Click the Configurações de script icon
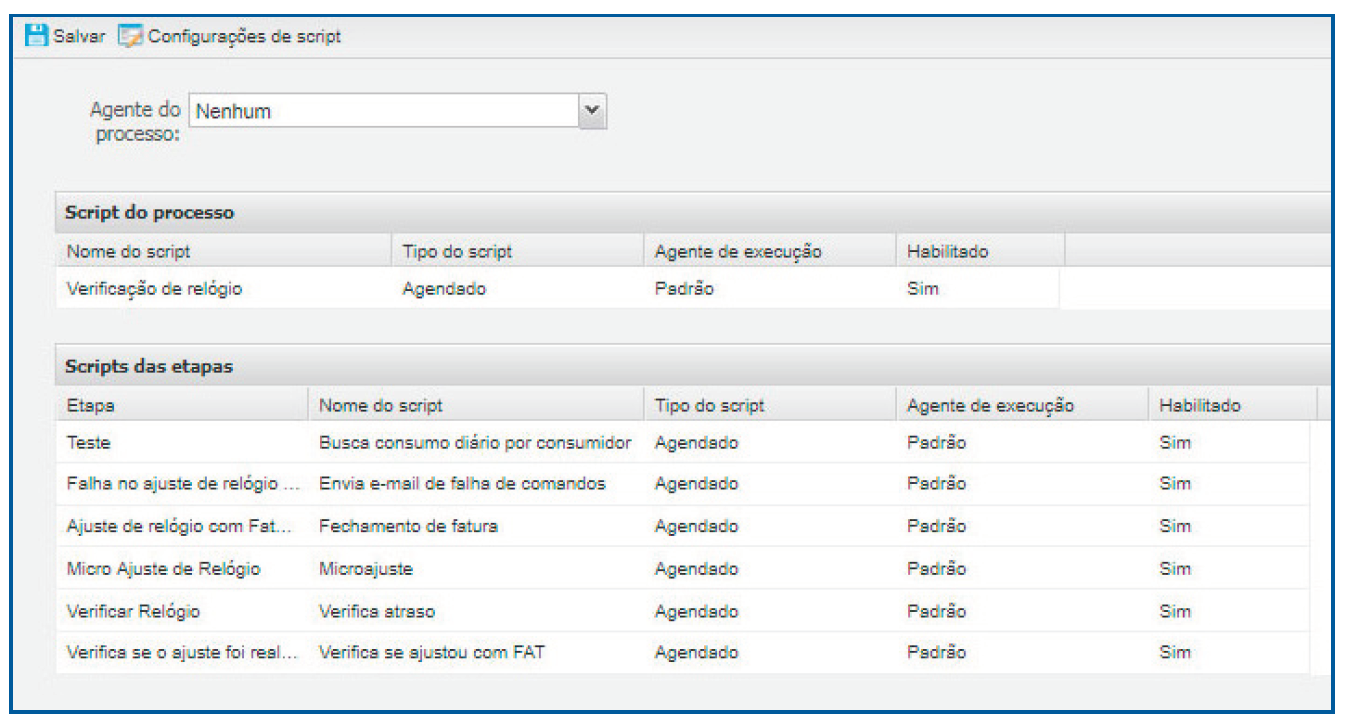Viewport: 1345px width, 728px height. tap(130, 36)
